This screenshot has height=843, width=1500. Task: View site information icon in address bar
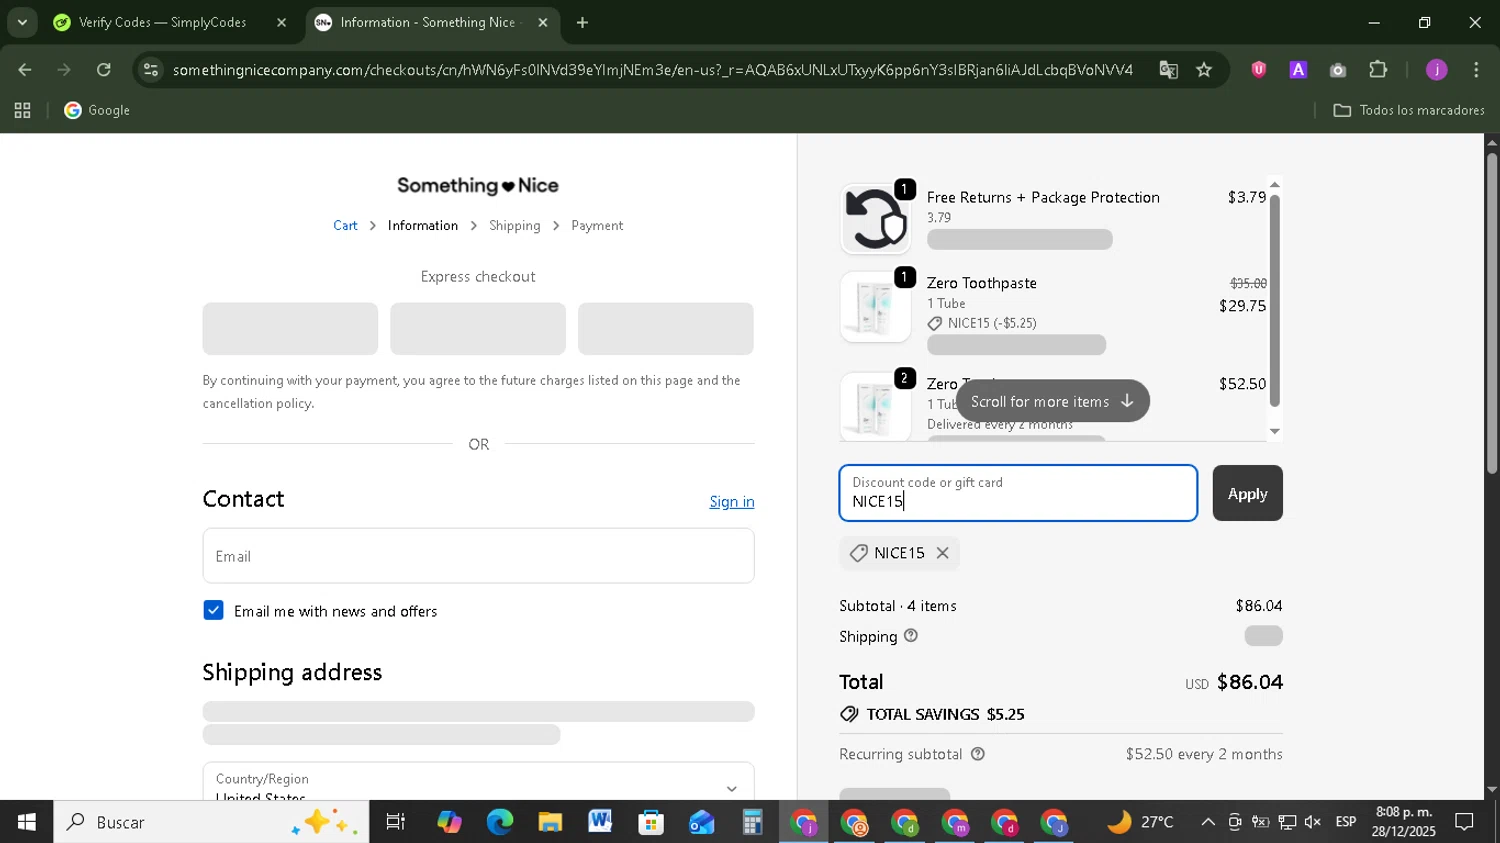(151, 70)
